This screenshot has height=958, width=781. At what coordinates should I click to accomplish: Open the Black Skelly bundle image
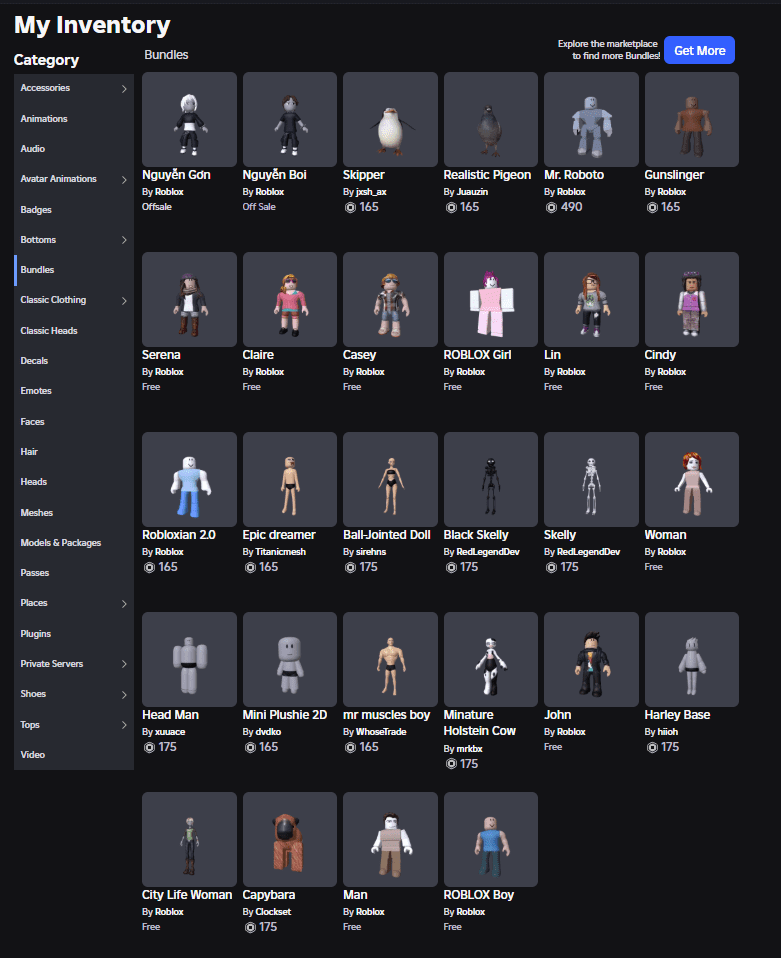tap(490, 479)
